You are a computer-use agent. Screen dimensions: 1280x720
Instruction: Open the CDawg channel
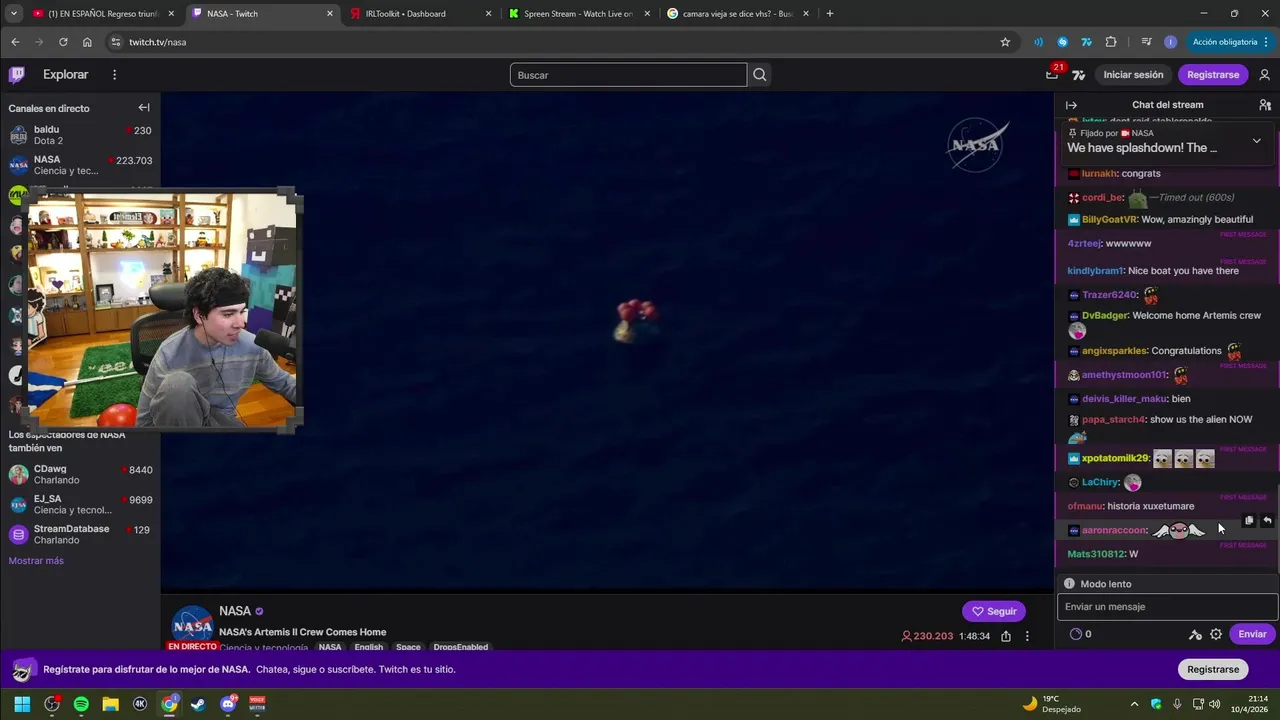80,475
